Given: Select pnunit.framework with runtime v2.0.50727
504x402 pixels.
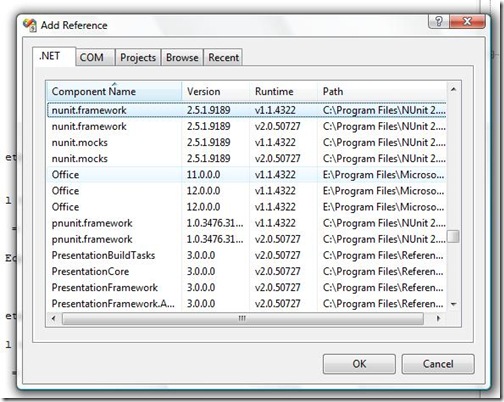Looking at the screenshot, I should 247,239.
